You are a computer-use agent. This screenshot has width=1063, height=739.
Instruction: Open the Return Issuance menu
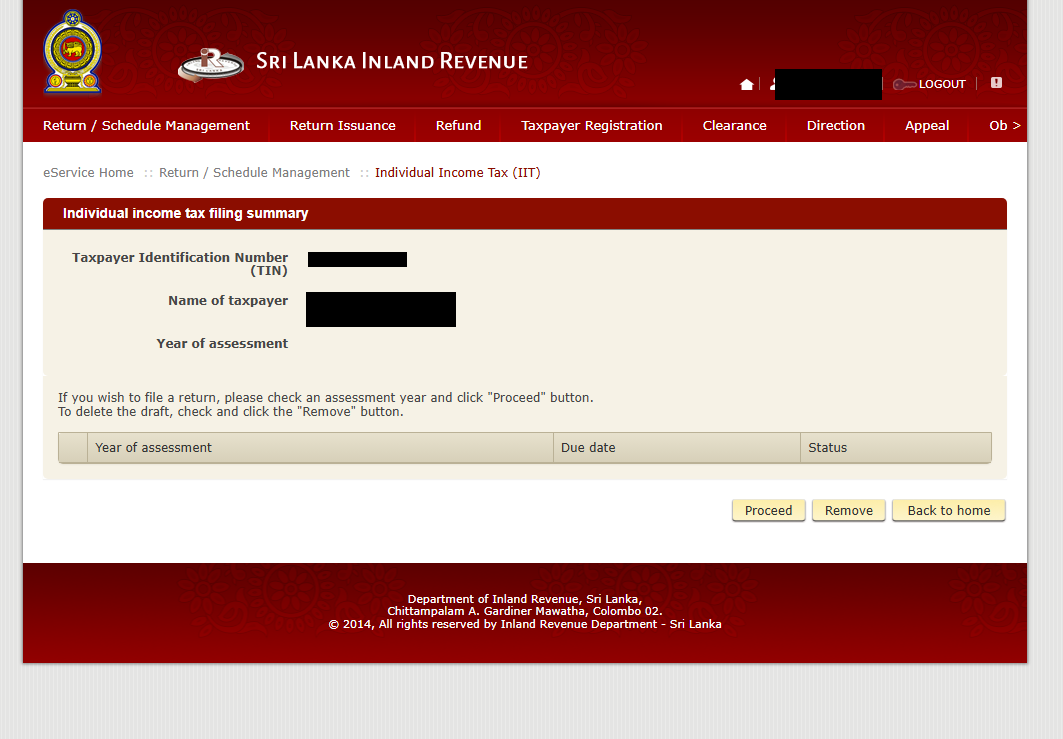point(342,125)
